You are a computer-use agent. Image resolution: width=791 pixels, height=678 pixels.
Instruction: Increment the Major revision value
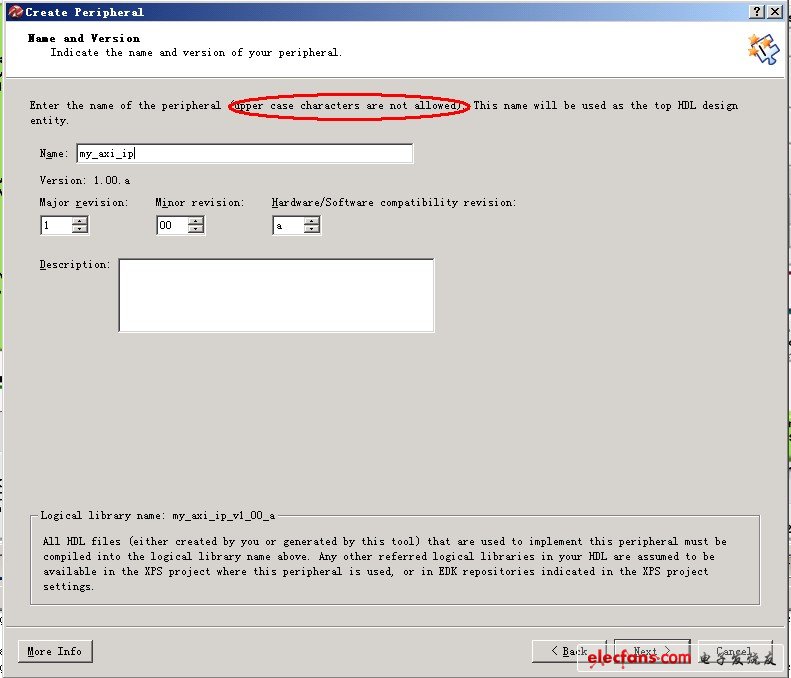tap(80, 221)
